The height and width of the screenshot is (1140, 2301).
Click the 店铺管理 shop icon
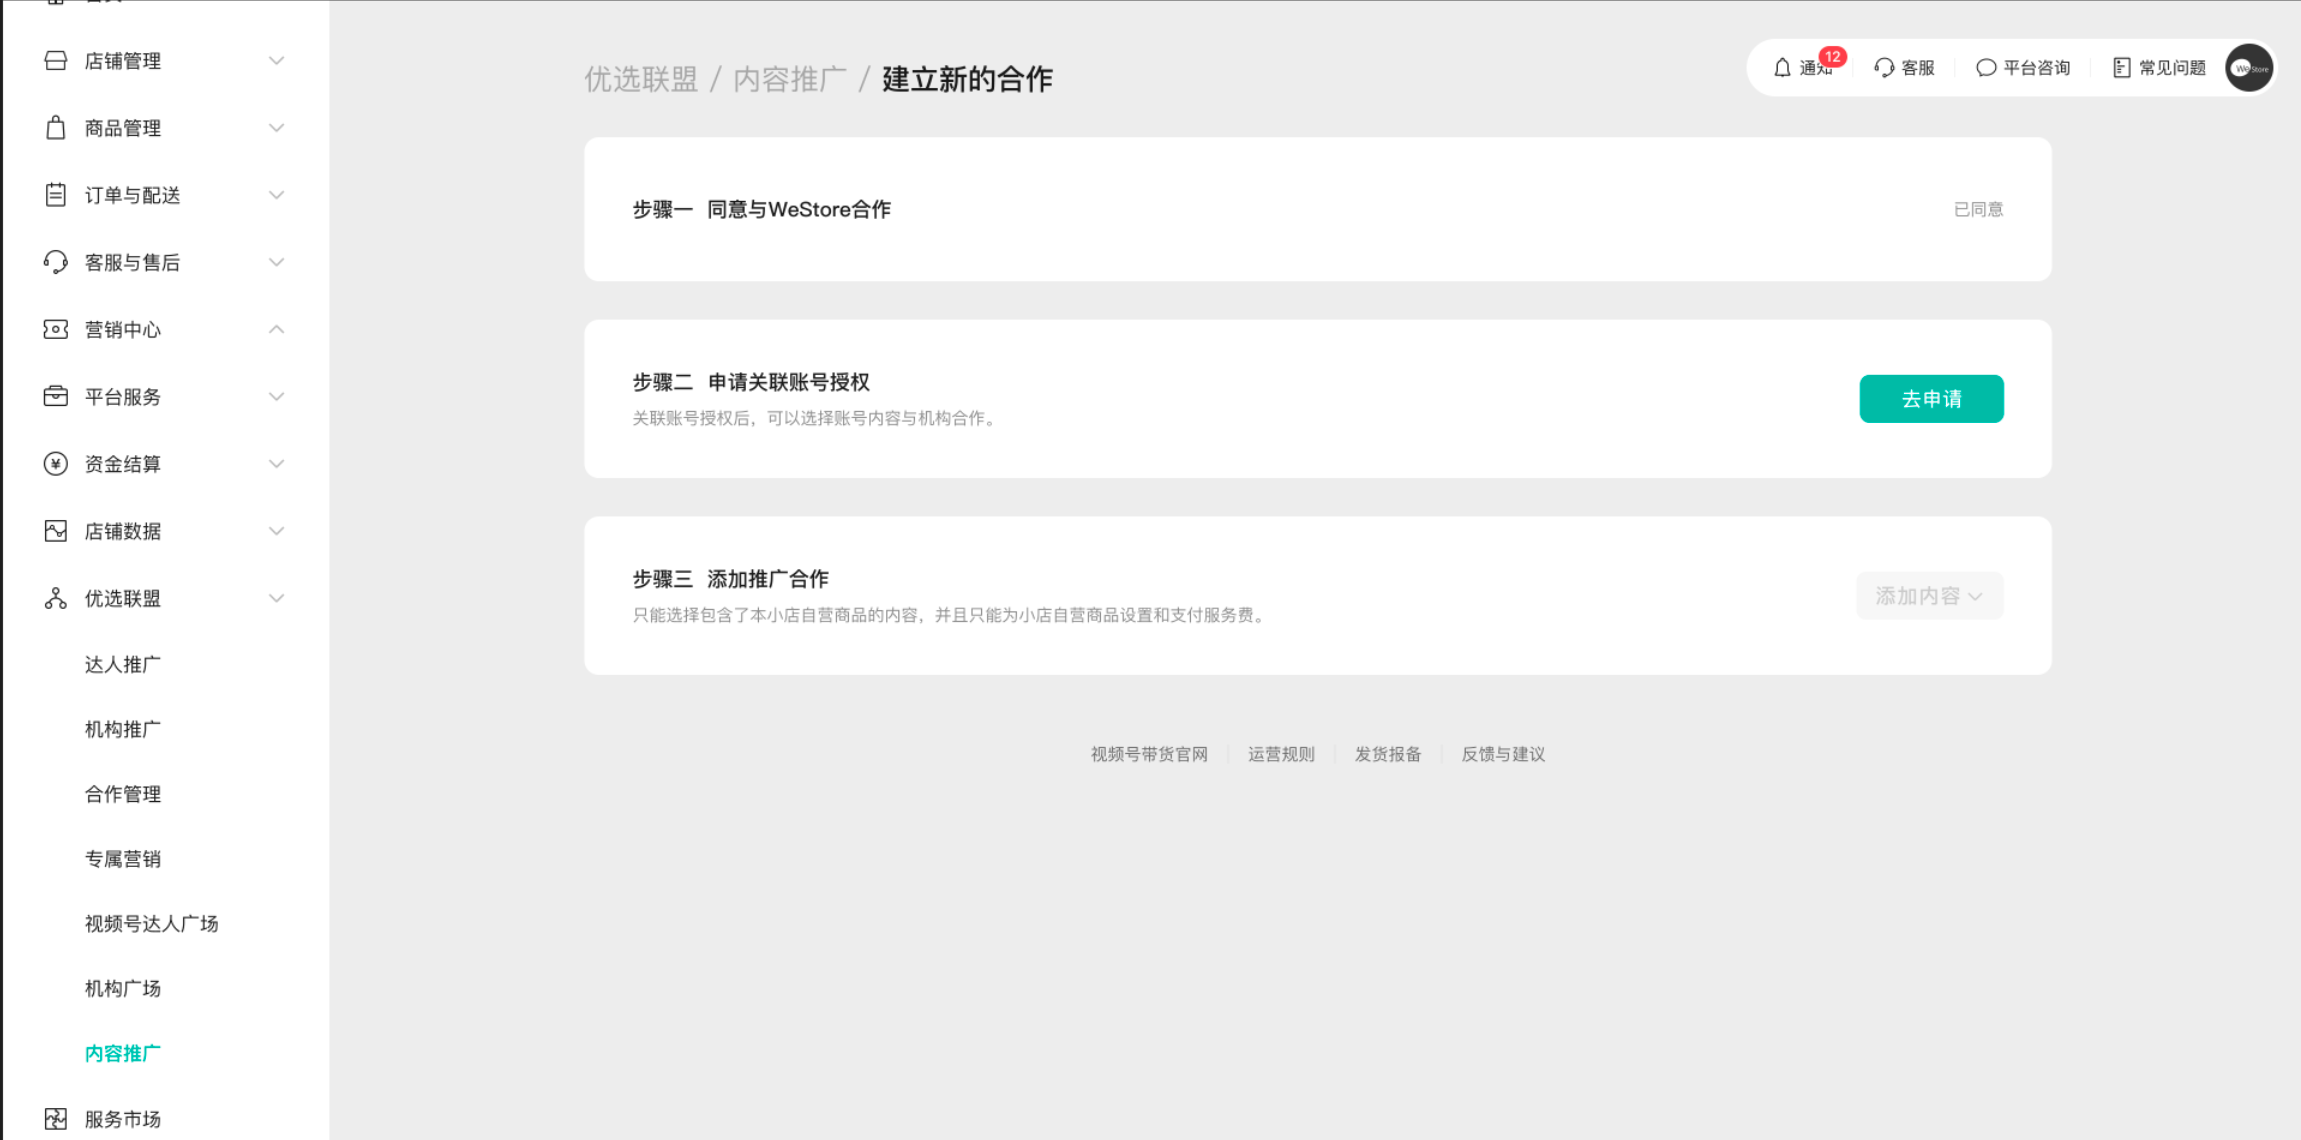[56, 61]
